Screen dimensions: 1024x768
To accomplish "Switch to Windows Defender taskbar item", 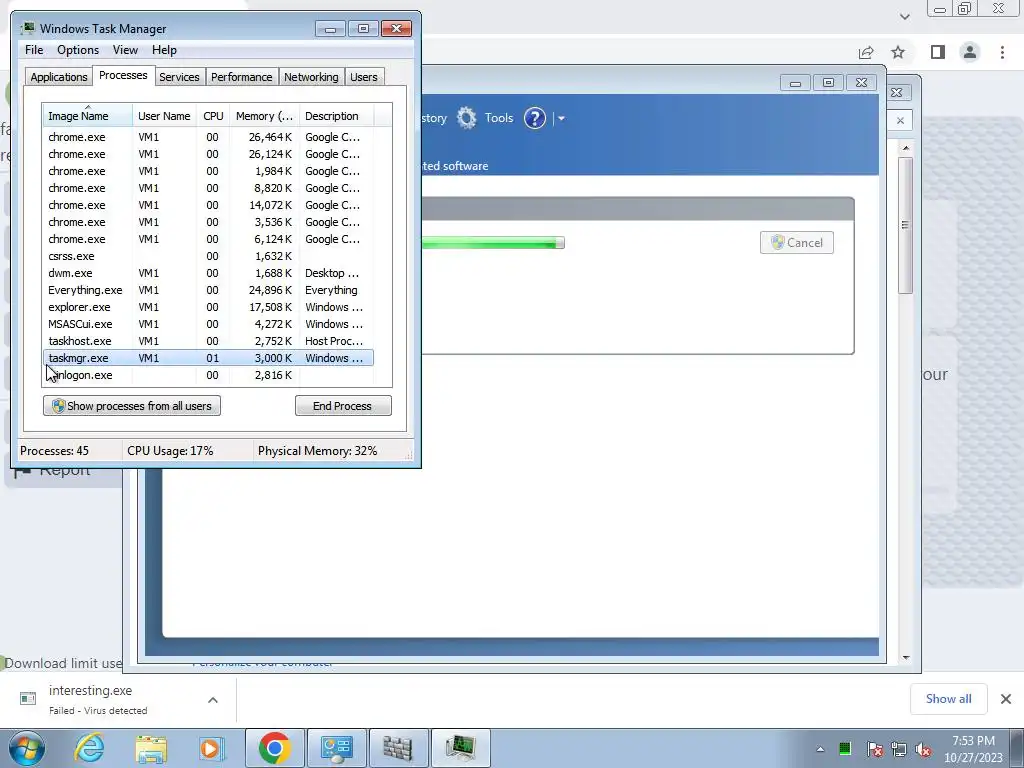I will (398, 748).
